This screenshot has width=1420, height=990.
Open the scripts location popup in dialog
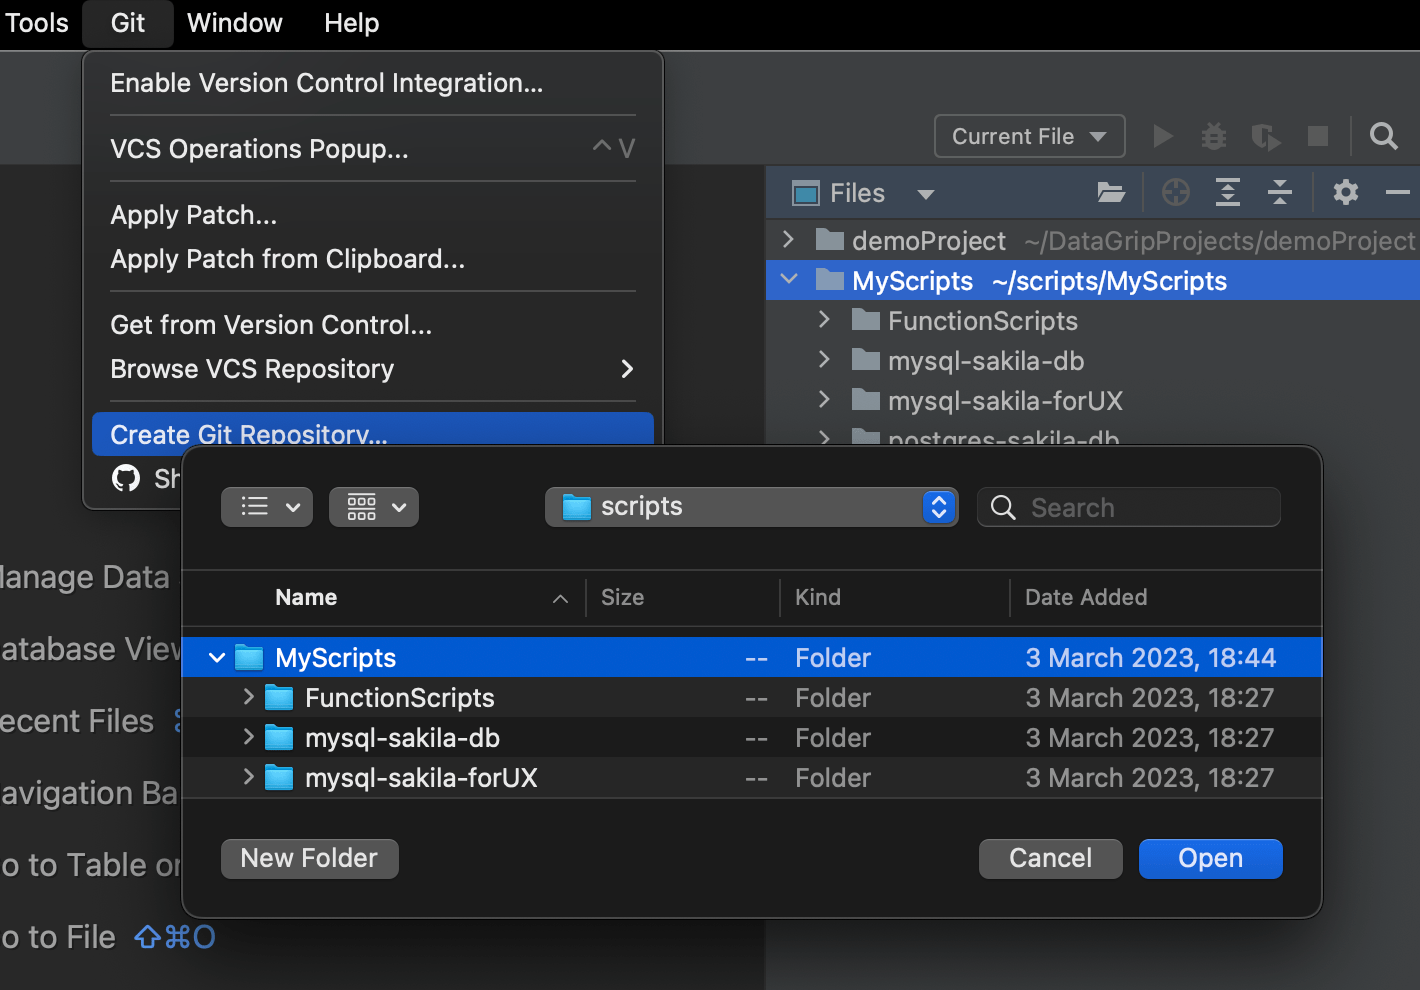click(x=751, y=507)
